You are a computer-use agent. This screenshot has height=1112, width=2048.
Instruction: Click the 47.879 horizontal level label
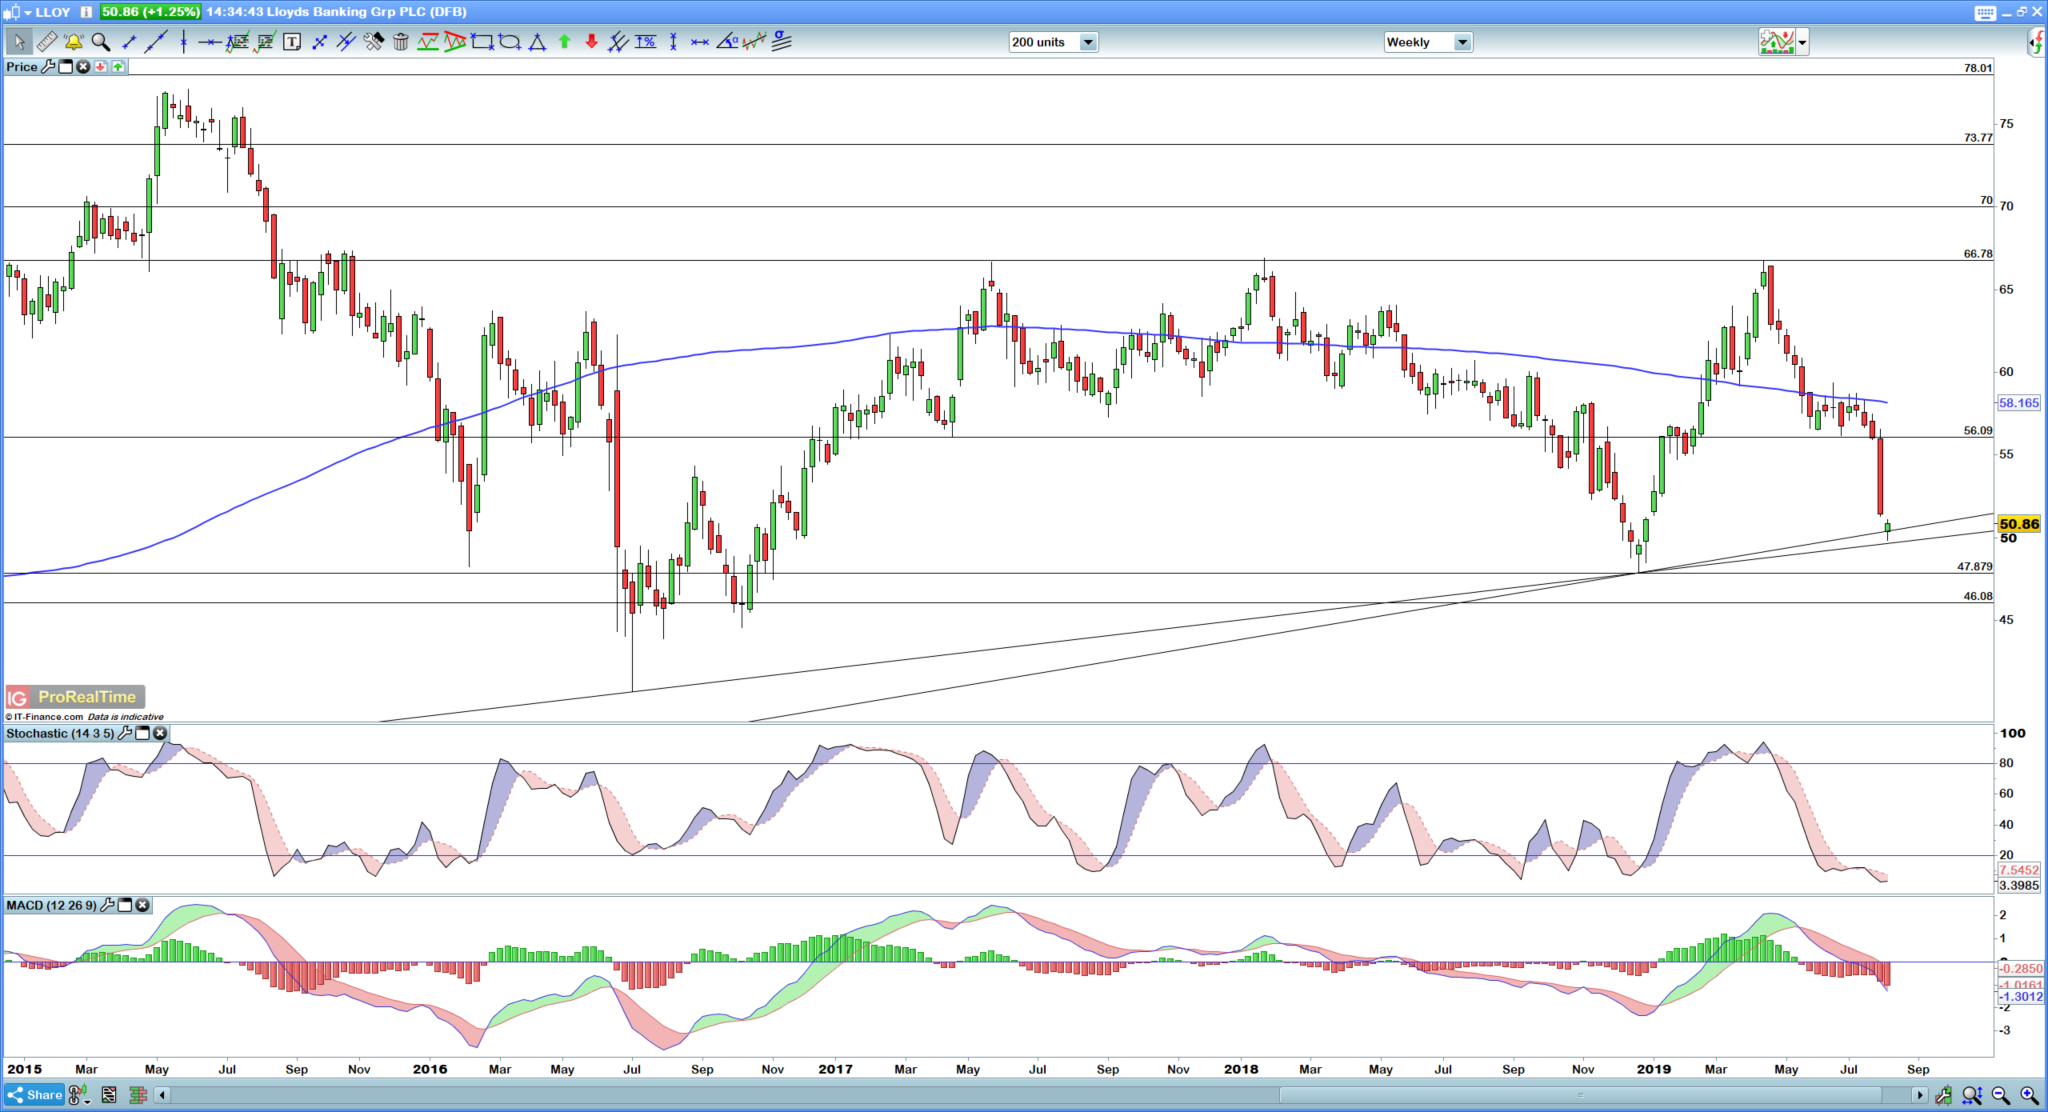click(x=1975, y=566)
